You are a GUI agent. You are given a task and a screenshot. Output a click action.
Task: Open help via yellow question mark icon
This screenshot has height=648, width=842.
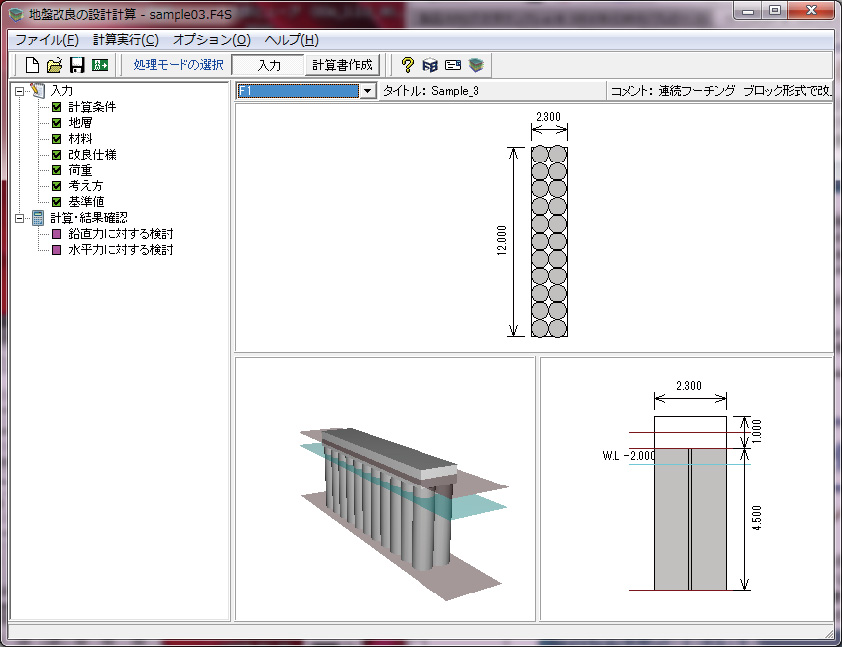(x=408, y=65)
